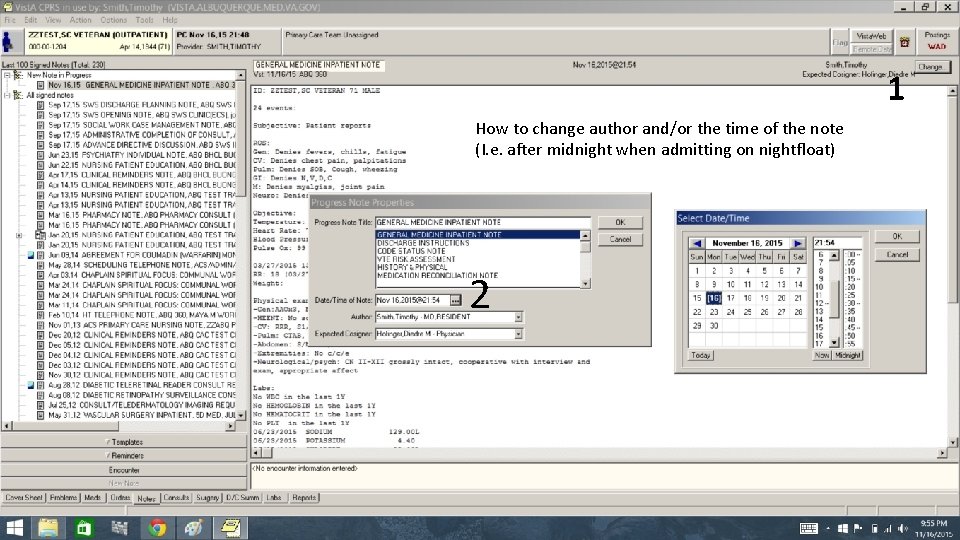Screen dimensions: 960x540
Task: Switch to the Cover Sheet tab
Action: pyautogui.click(x=23, y=498)
